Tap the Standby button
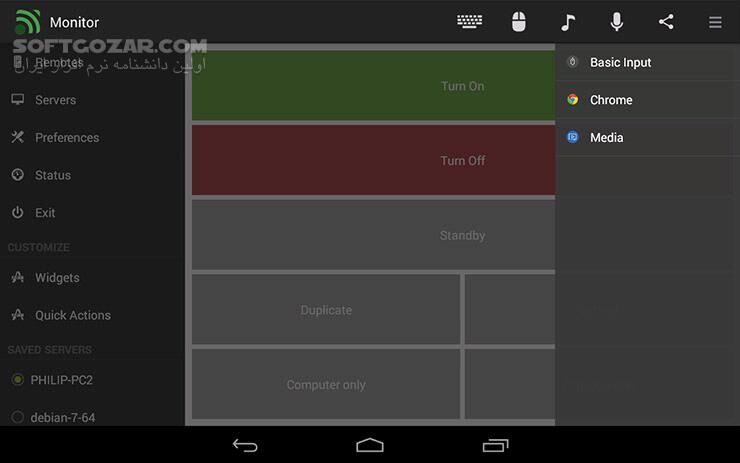This screenshot has width=740, height=463. click(373, 235)
